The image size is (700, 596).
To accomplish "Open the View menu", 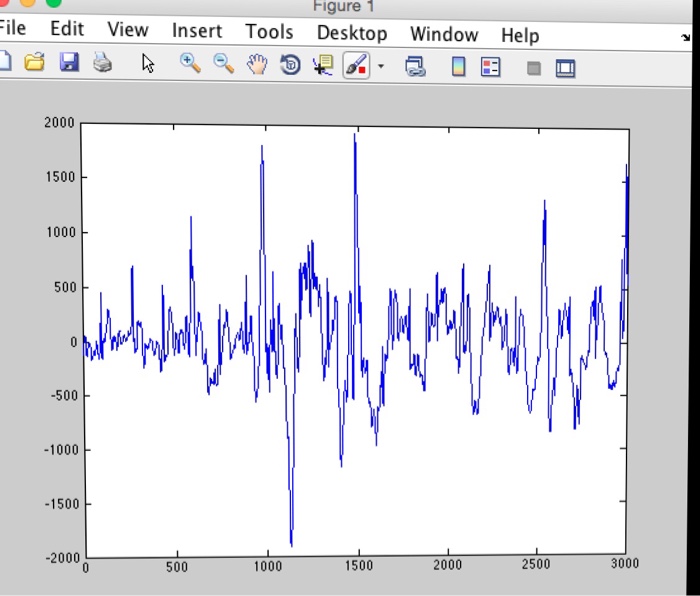I will click(128, 29).
